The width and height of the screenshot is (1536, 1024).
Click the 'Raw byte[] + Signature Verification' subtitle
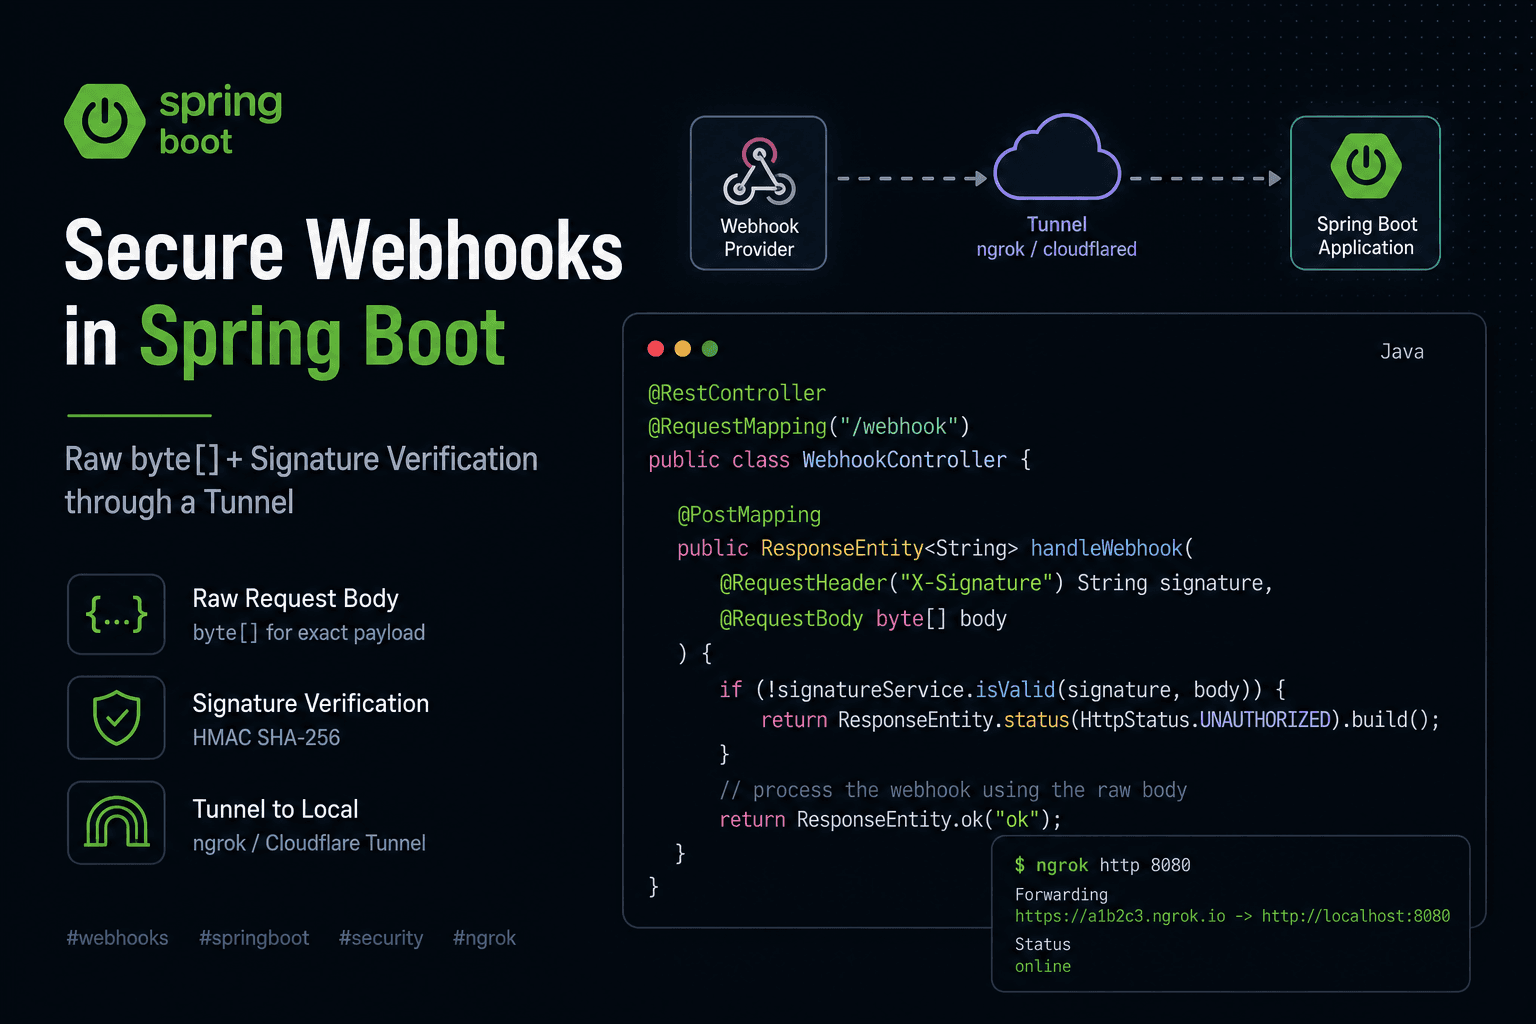301,459
